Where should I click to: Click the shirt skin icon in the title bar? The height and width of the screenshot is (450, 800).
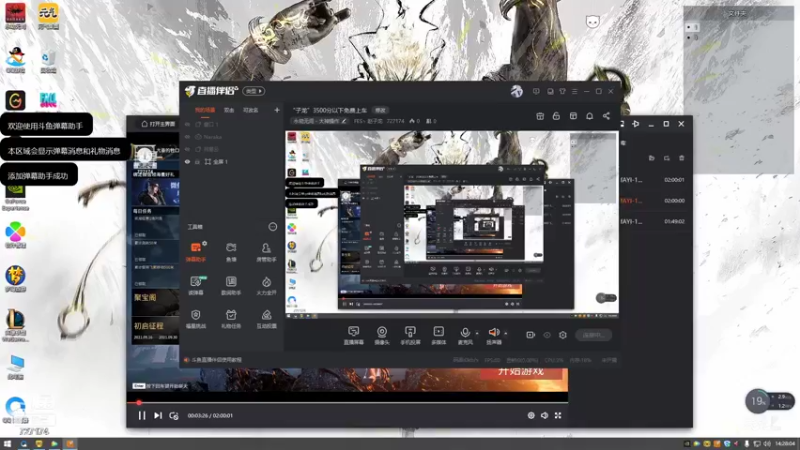(562, 91)
